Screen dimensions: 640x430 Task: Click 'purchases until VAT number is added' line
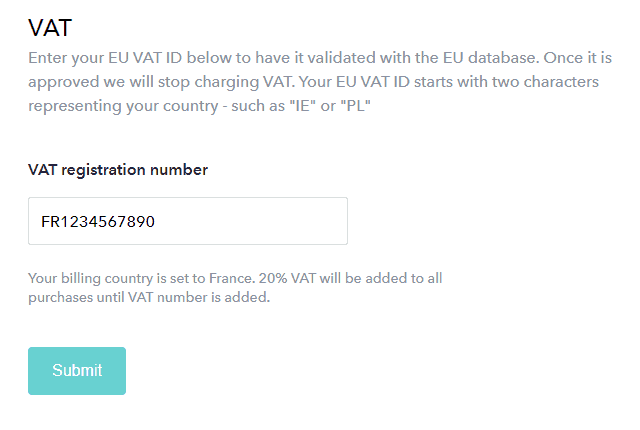pos(148,297)
